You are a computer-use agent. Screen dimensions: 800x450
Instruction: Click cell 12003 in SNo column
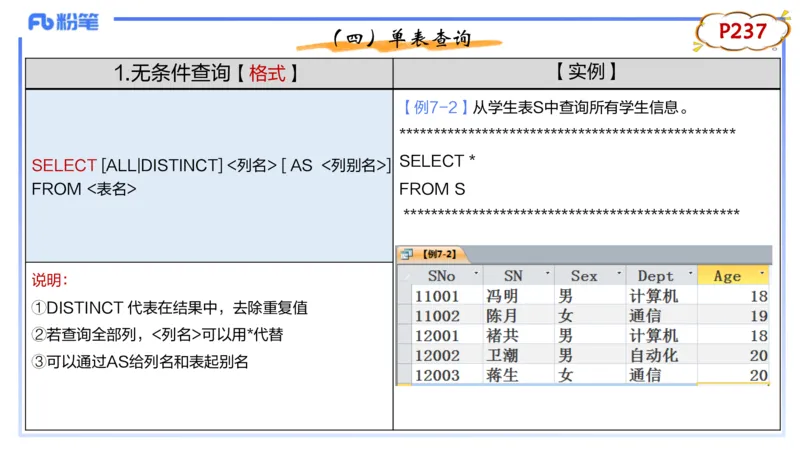[447, 375]
